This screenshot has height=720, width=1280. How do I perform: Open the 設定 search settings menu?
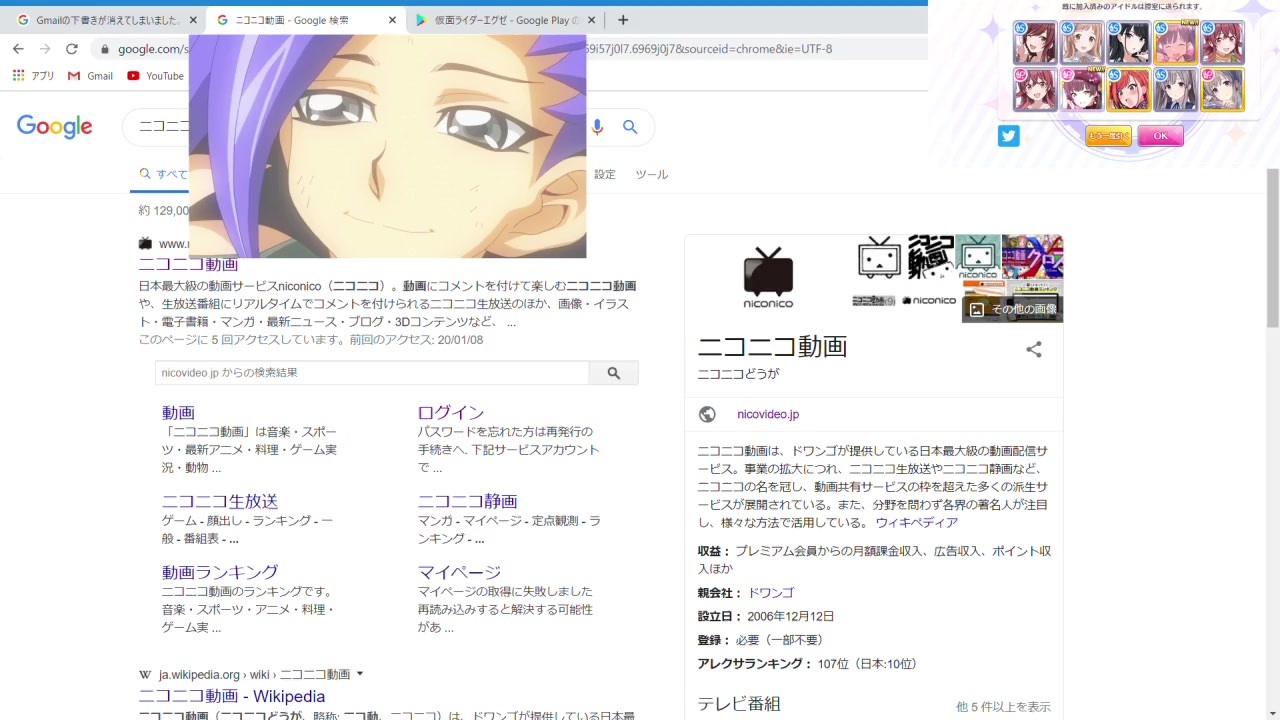[605, 174]
